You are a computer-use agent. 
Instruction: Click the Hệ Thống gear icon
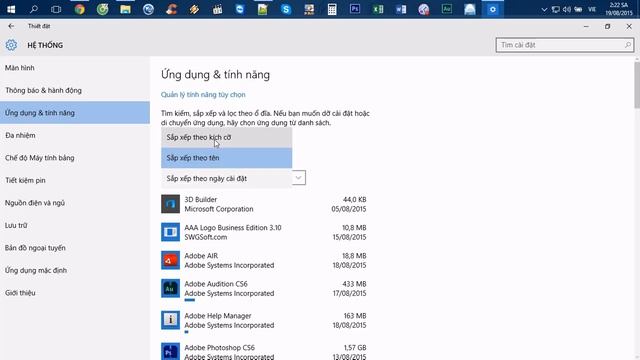(11, 45)
